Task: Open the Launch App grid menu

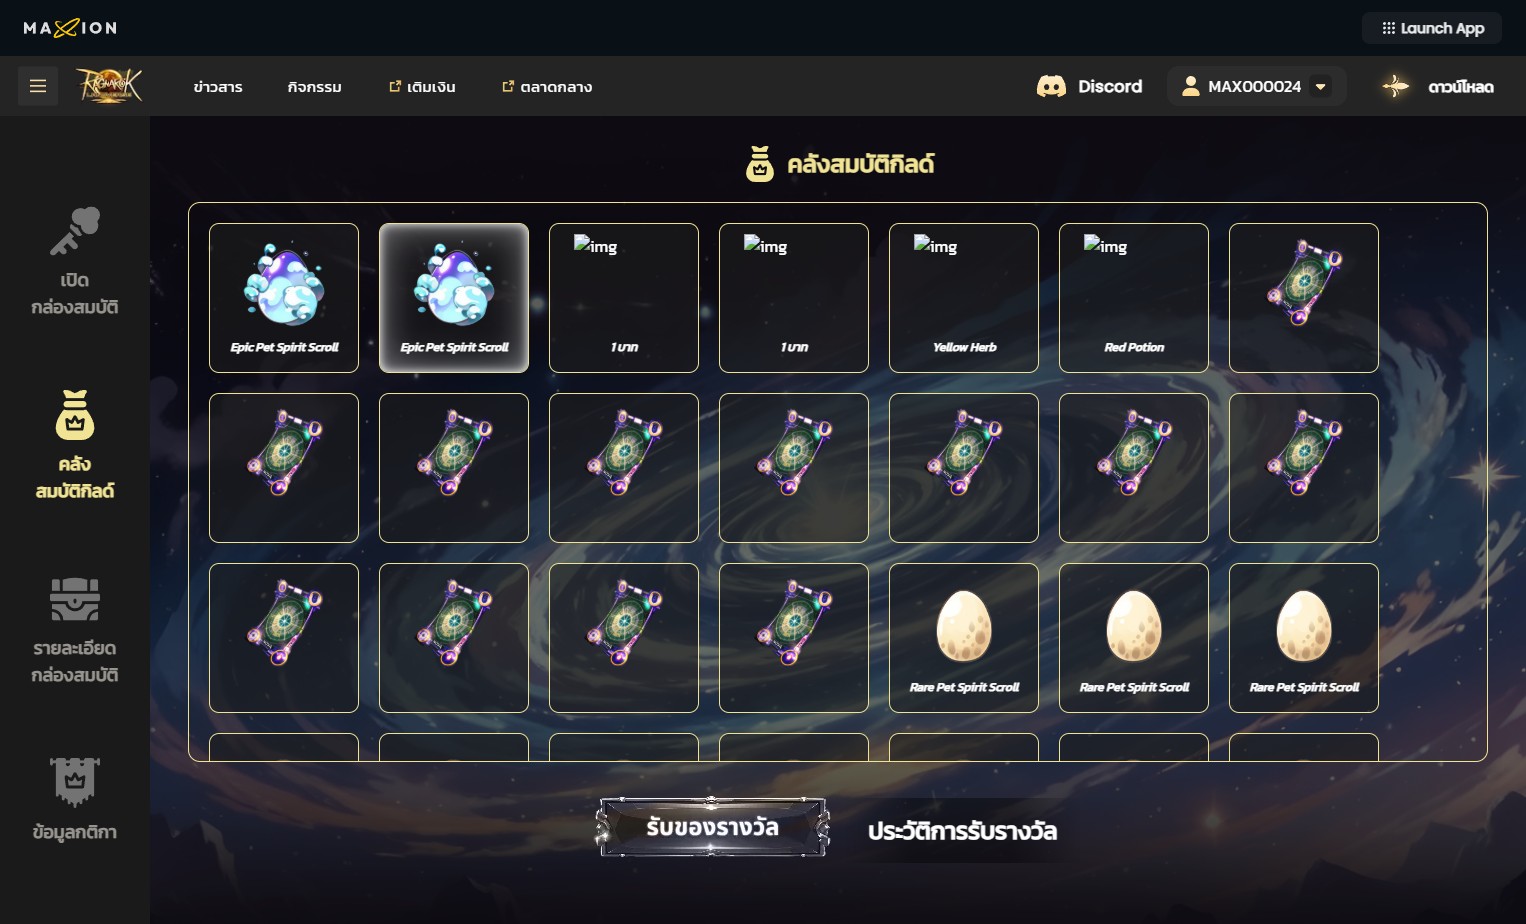Action: [x=1432, y=28]
